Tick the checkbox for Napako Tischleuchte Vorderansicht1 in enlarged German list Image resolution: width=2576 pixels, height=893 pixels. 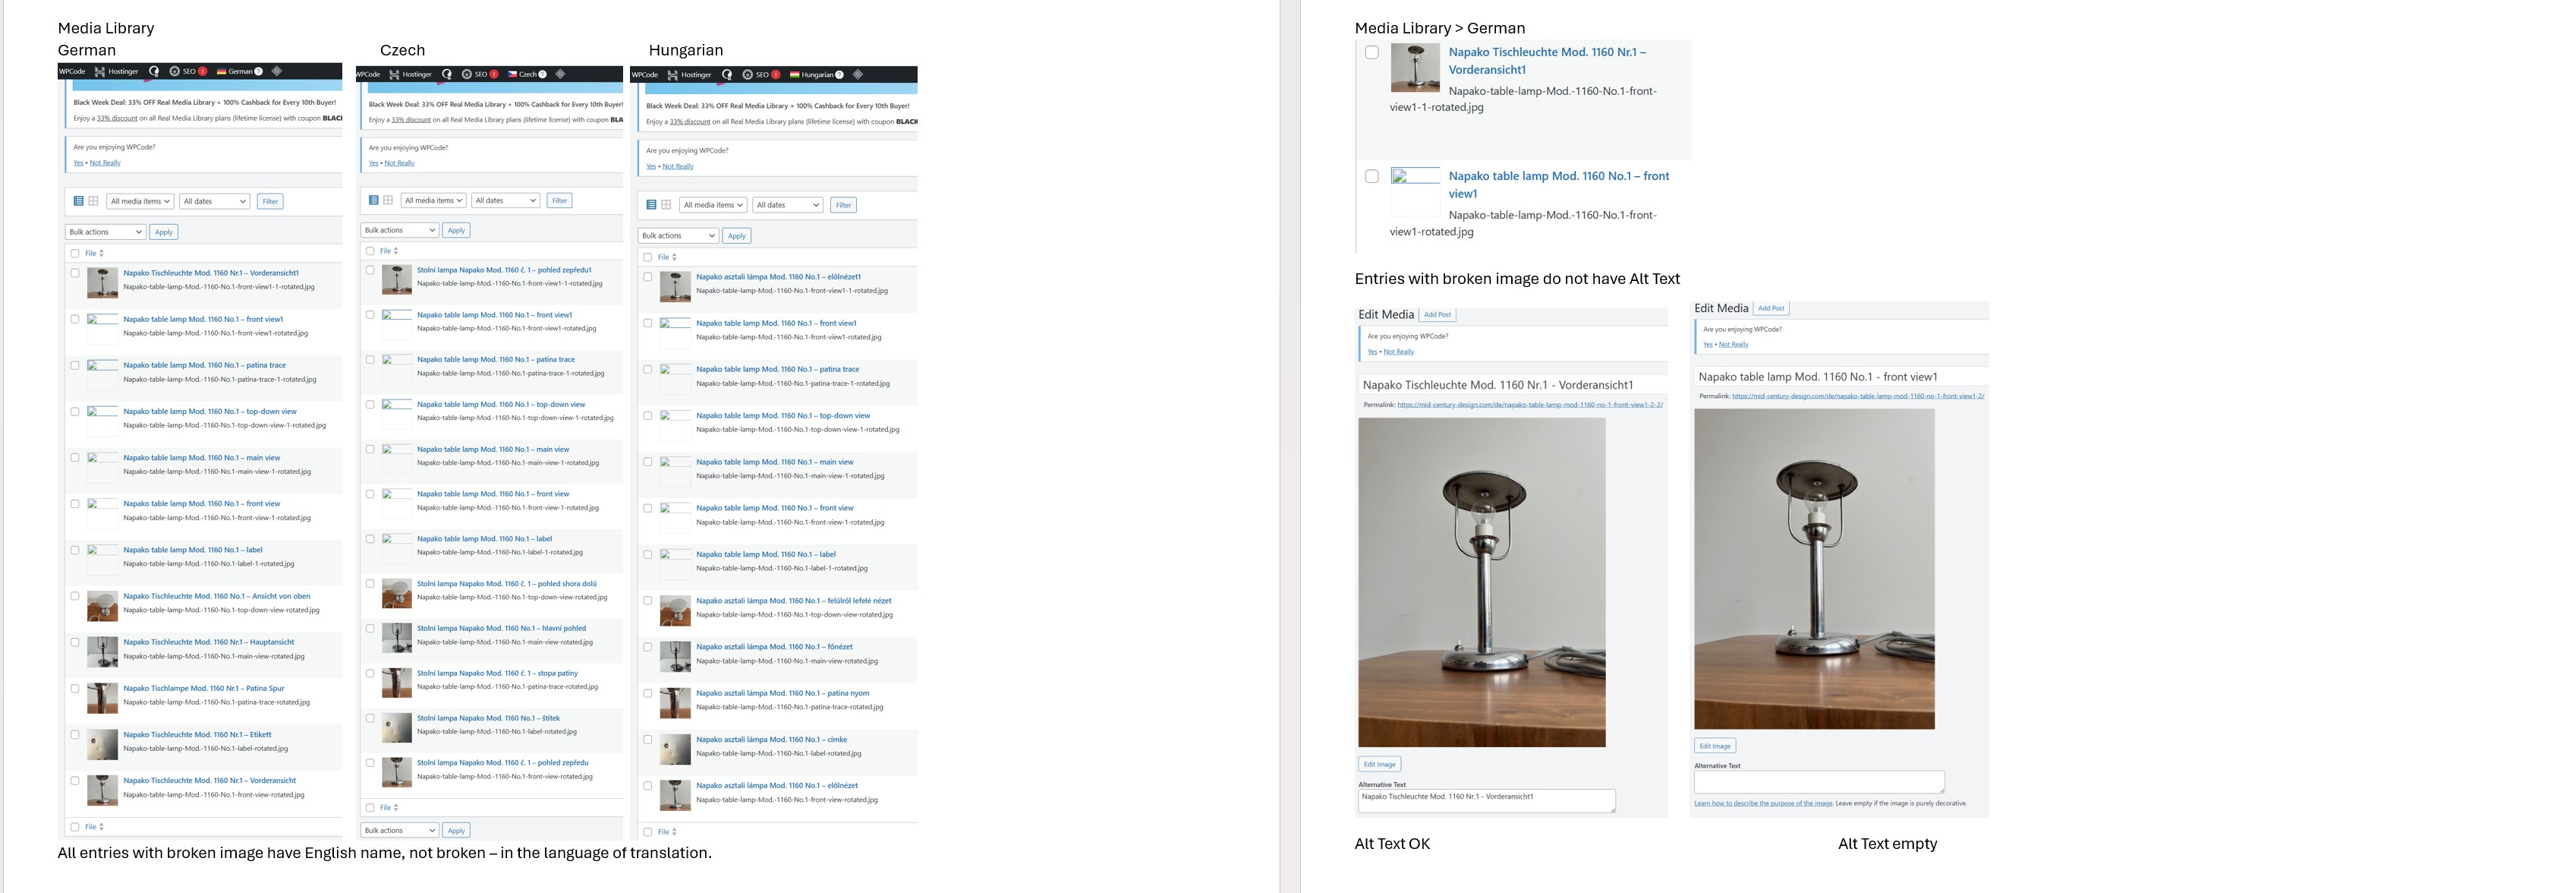(x=1372, y=53)
